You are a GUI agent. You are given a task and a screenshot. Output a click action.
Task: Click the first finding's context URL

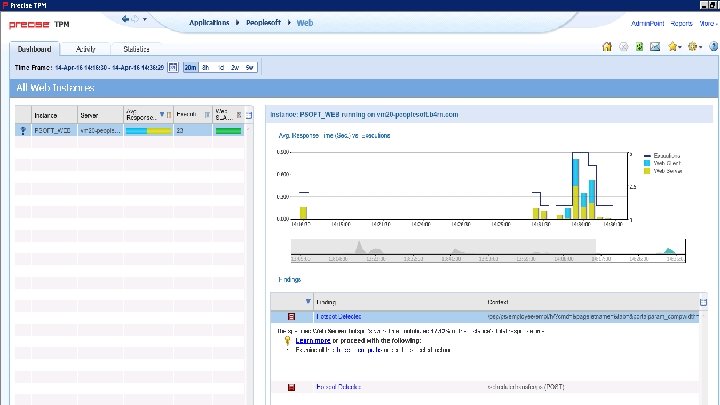[x=593, y=316]
